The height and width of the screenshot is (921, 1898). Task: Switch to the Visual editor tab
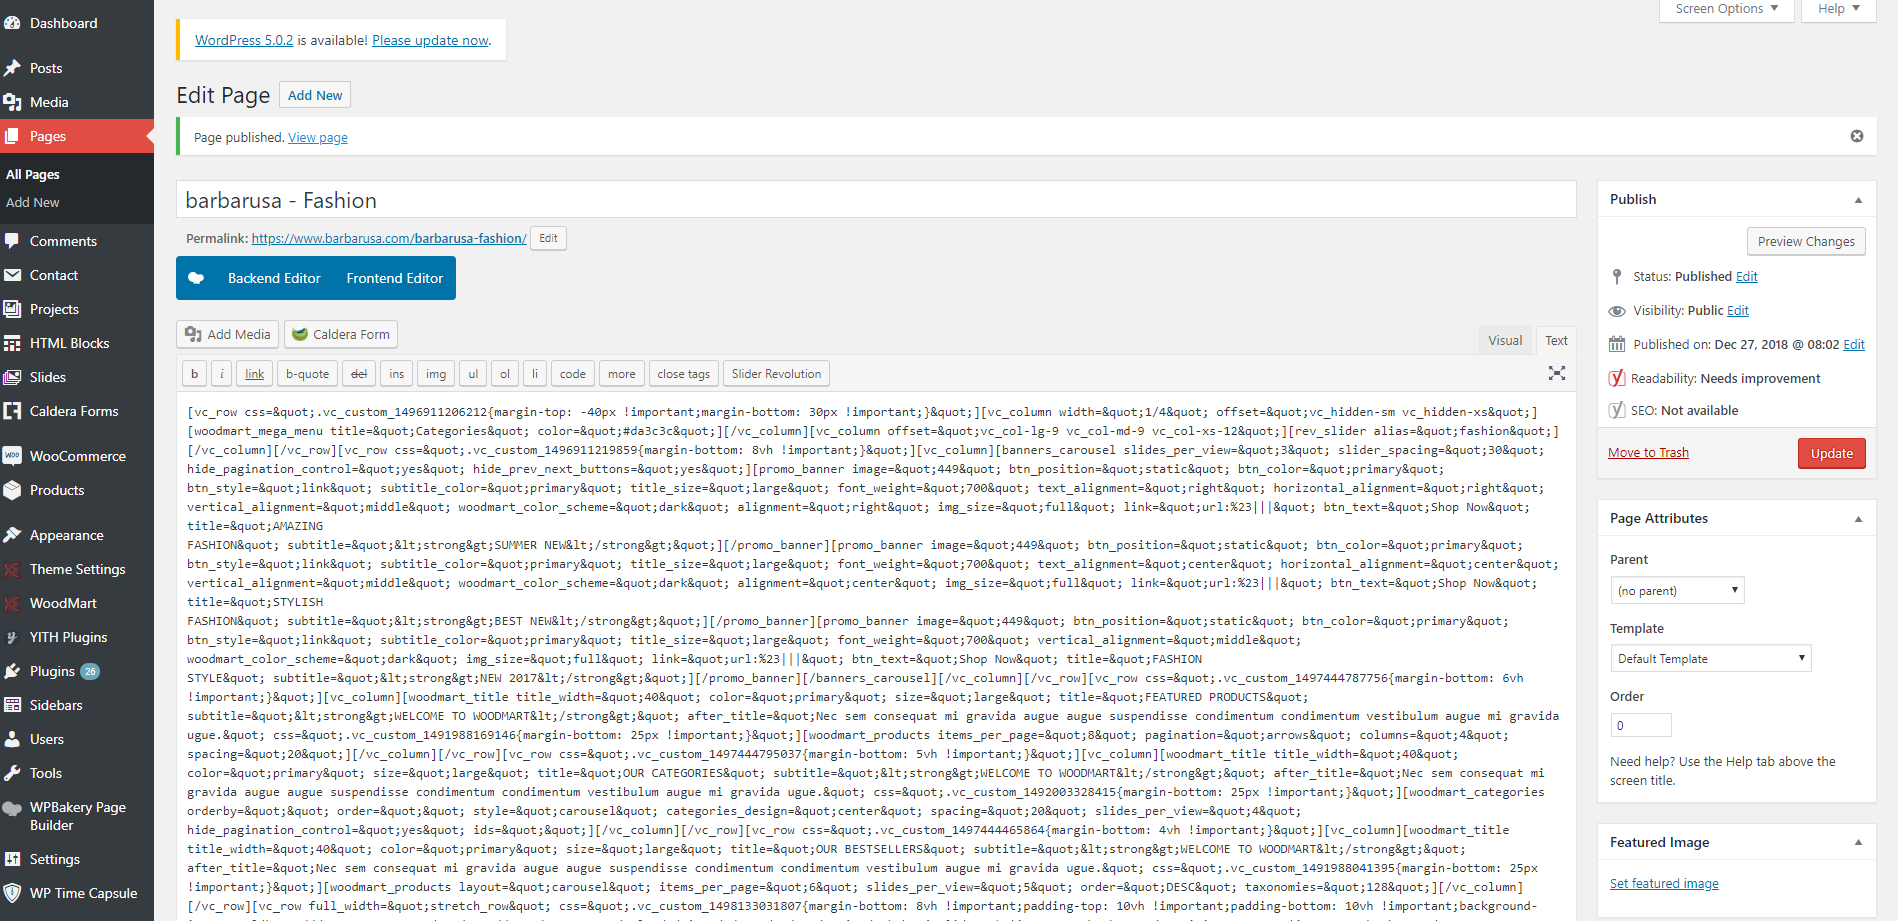tap(1505, 340)
